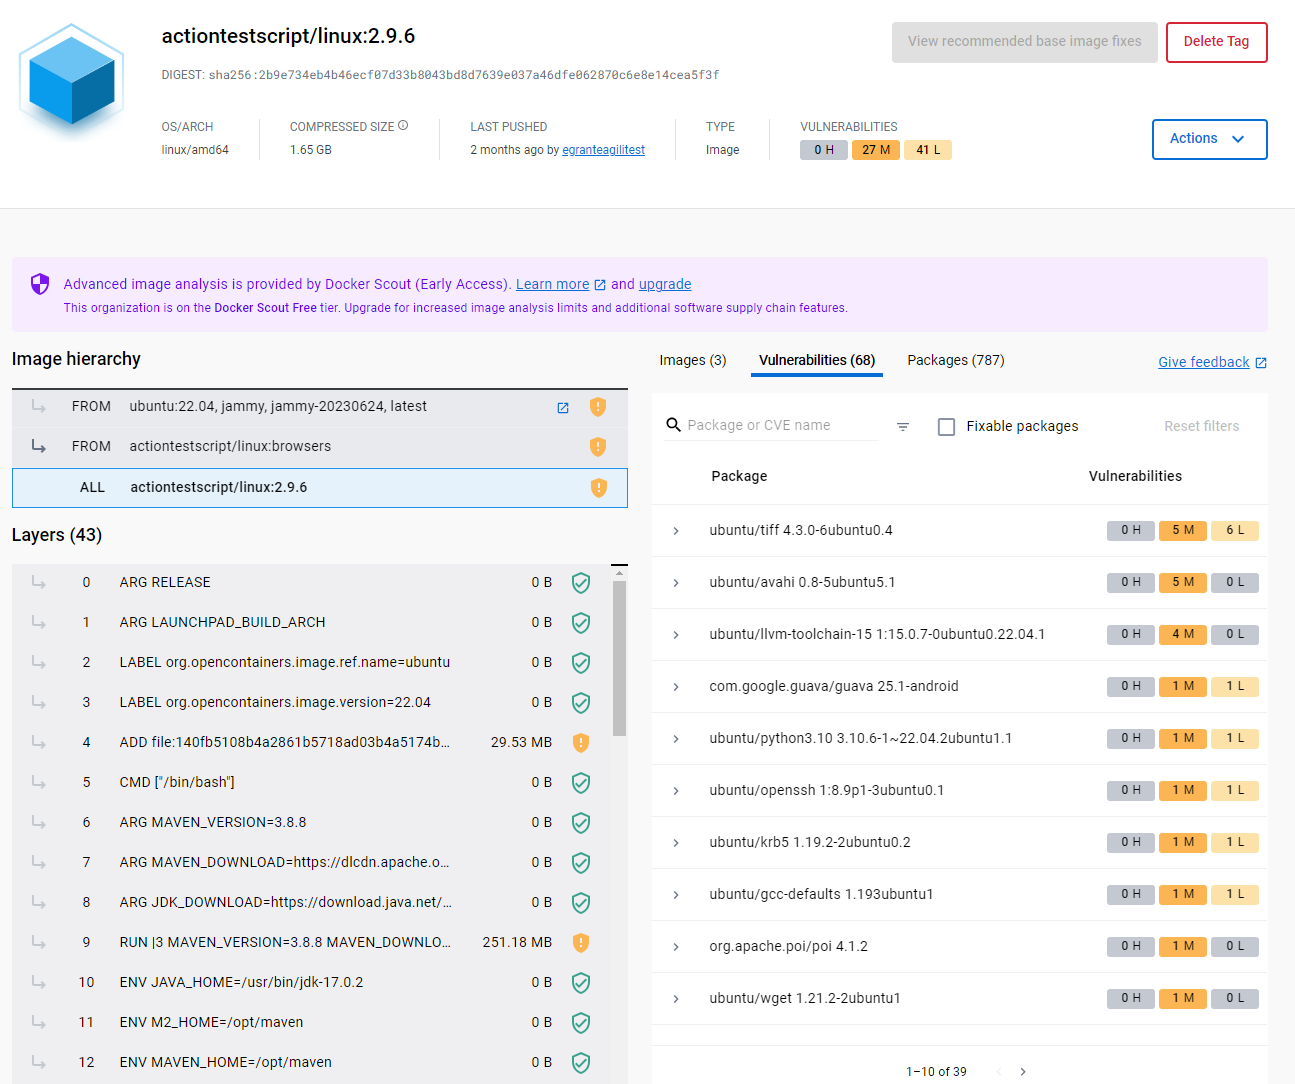The width and height of the screenshot is (1295, 1084).
Task: Click green shield for ARG MAVEN_DOWNLOAD layer
Action: point(581,863)
